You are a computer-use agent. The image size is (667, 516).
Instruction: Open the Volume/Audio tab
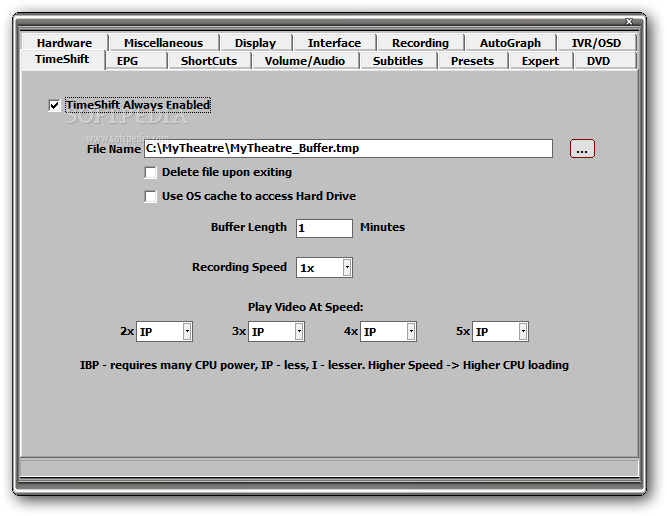tap(305, 61)
